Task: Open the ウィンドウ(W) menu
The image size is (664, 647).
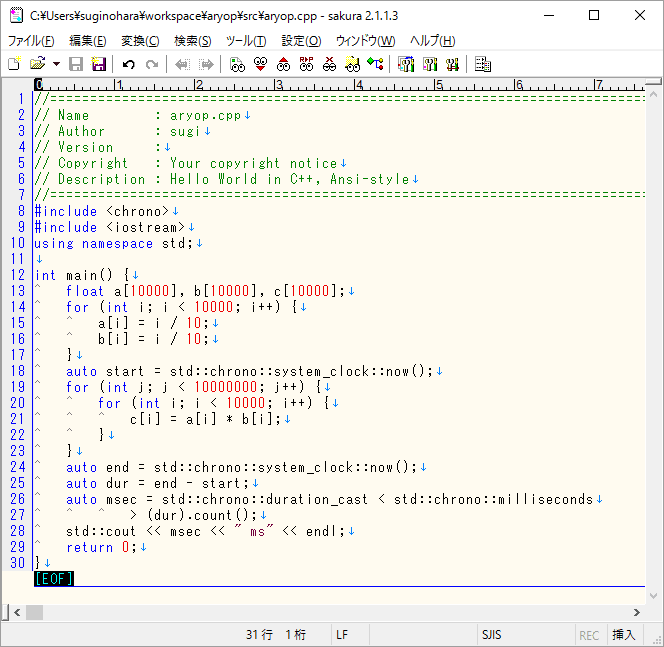Action: point(365,41)
